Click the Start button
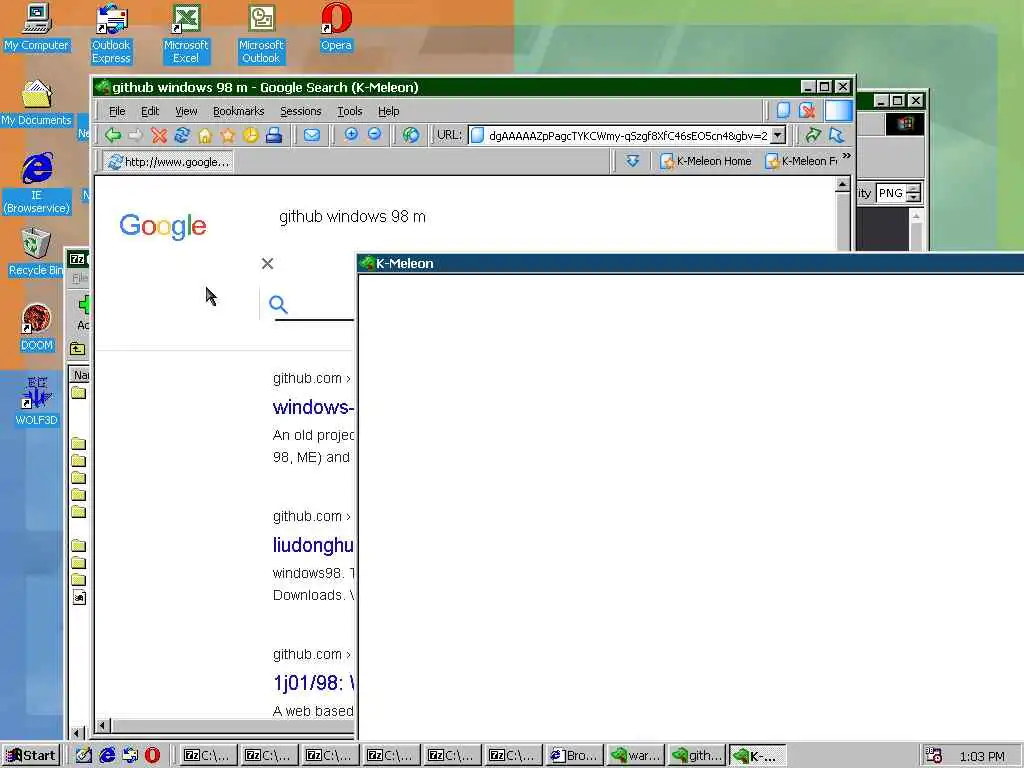1024x768 pixels. point(31,756)
